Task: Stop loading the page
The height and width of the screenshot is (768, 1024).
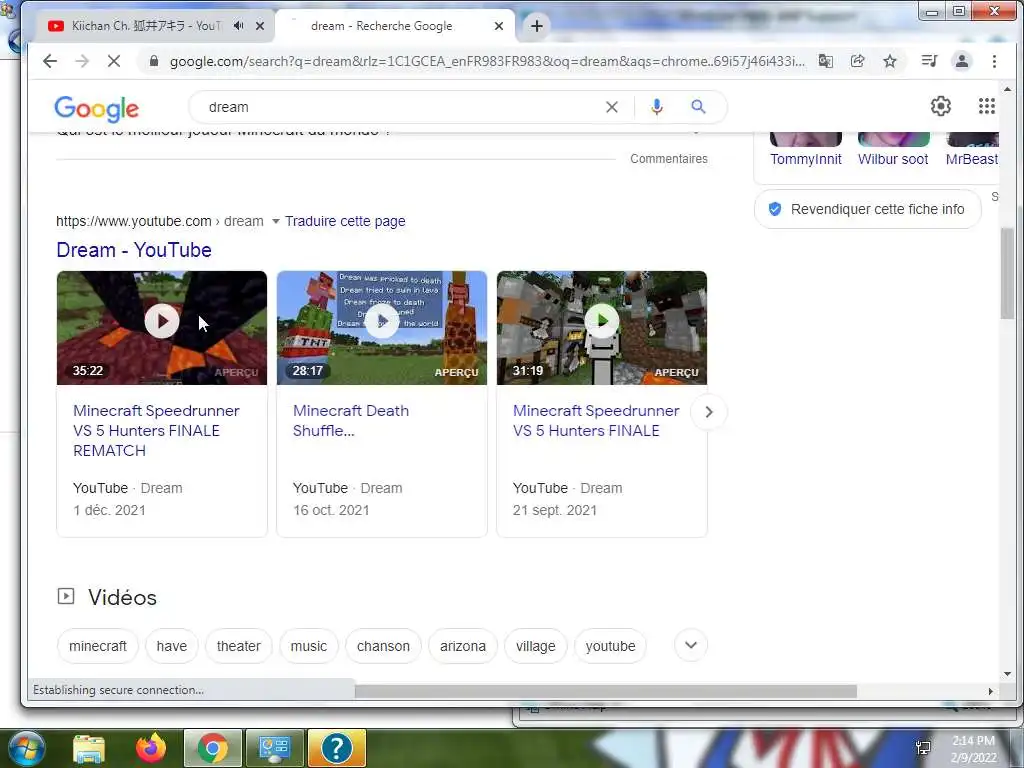Action: tap(114, 61)
